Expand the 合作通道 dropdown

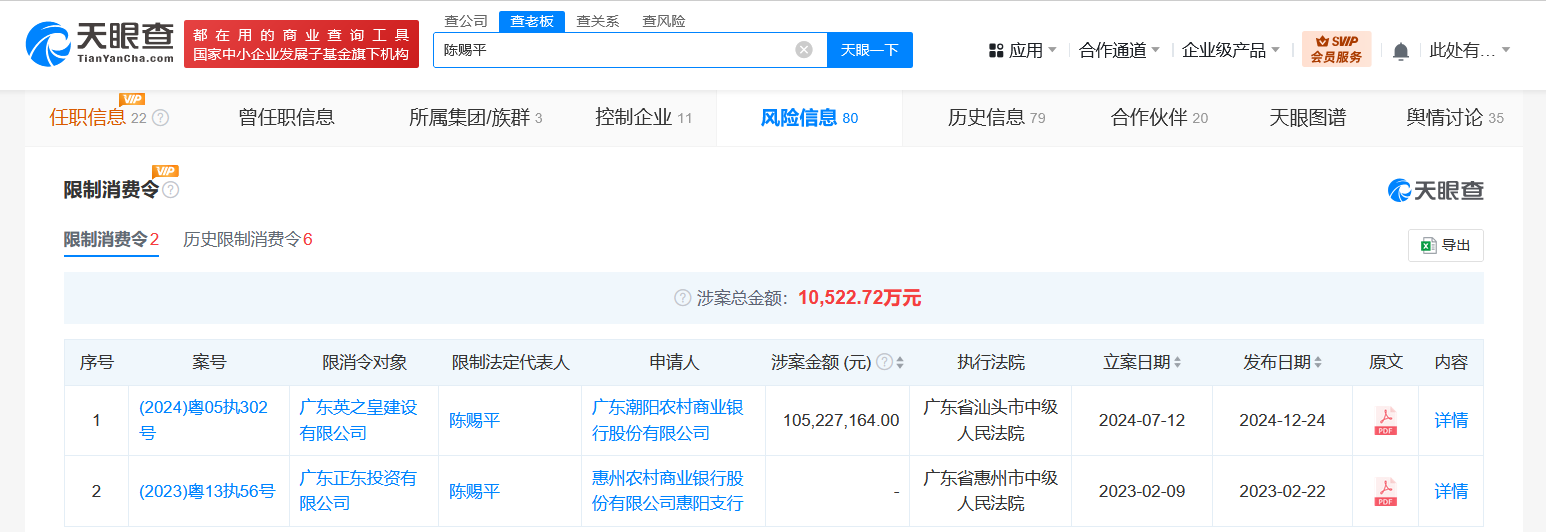[x=1119, y=50]
